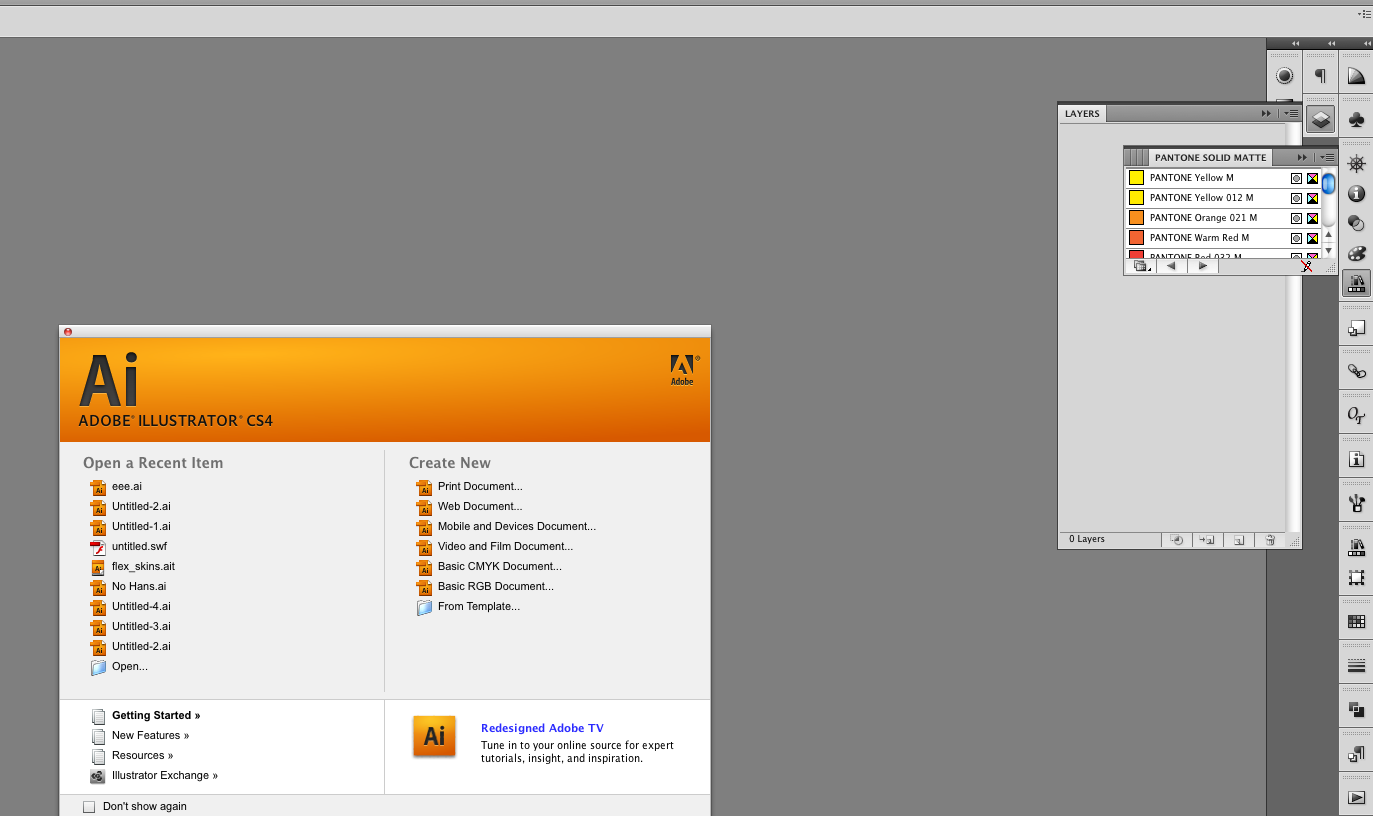
Task: Open the Links panel chain icon
Action: [x=1356, y=372]
